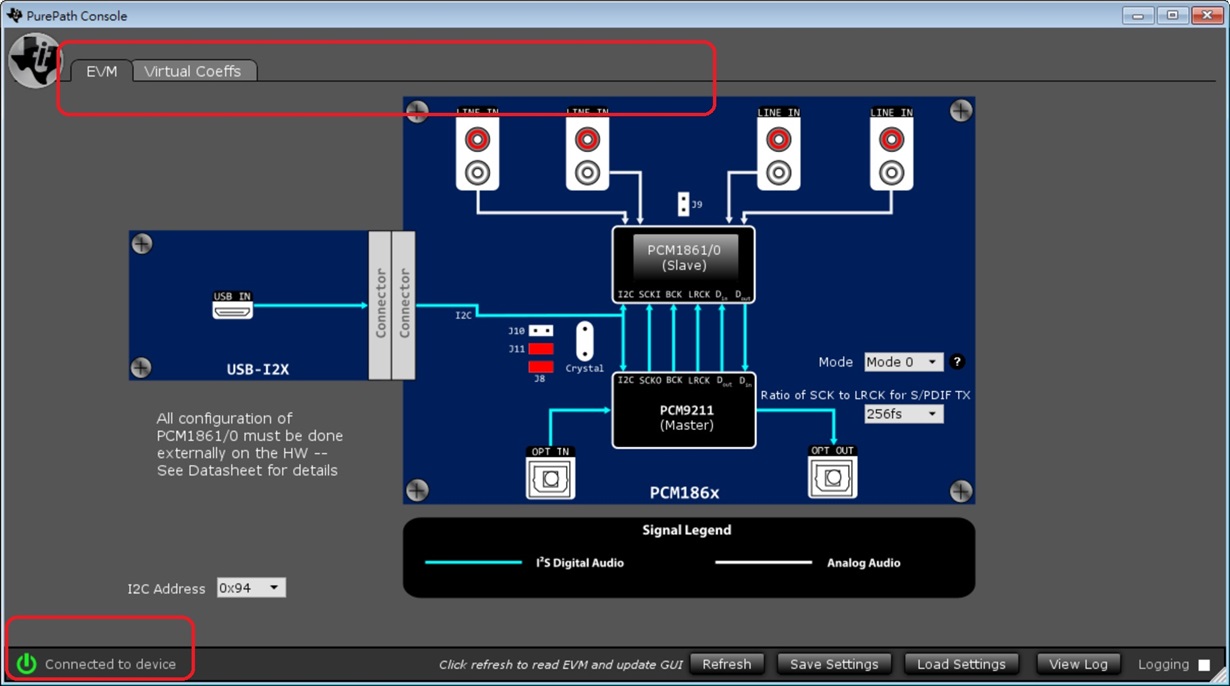Image resolution: width=1230 pixels, height=686 pixels.
Task: Click the OPT OUT optical jack icon
Action: point(832,477)
